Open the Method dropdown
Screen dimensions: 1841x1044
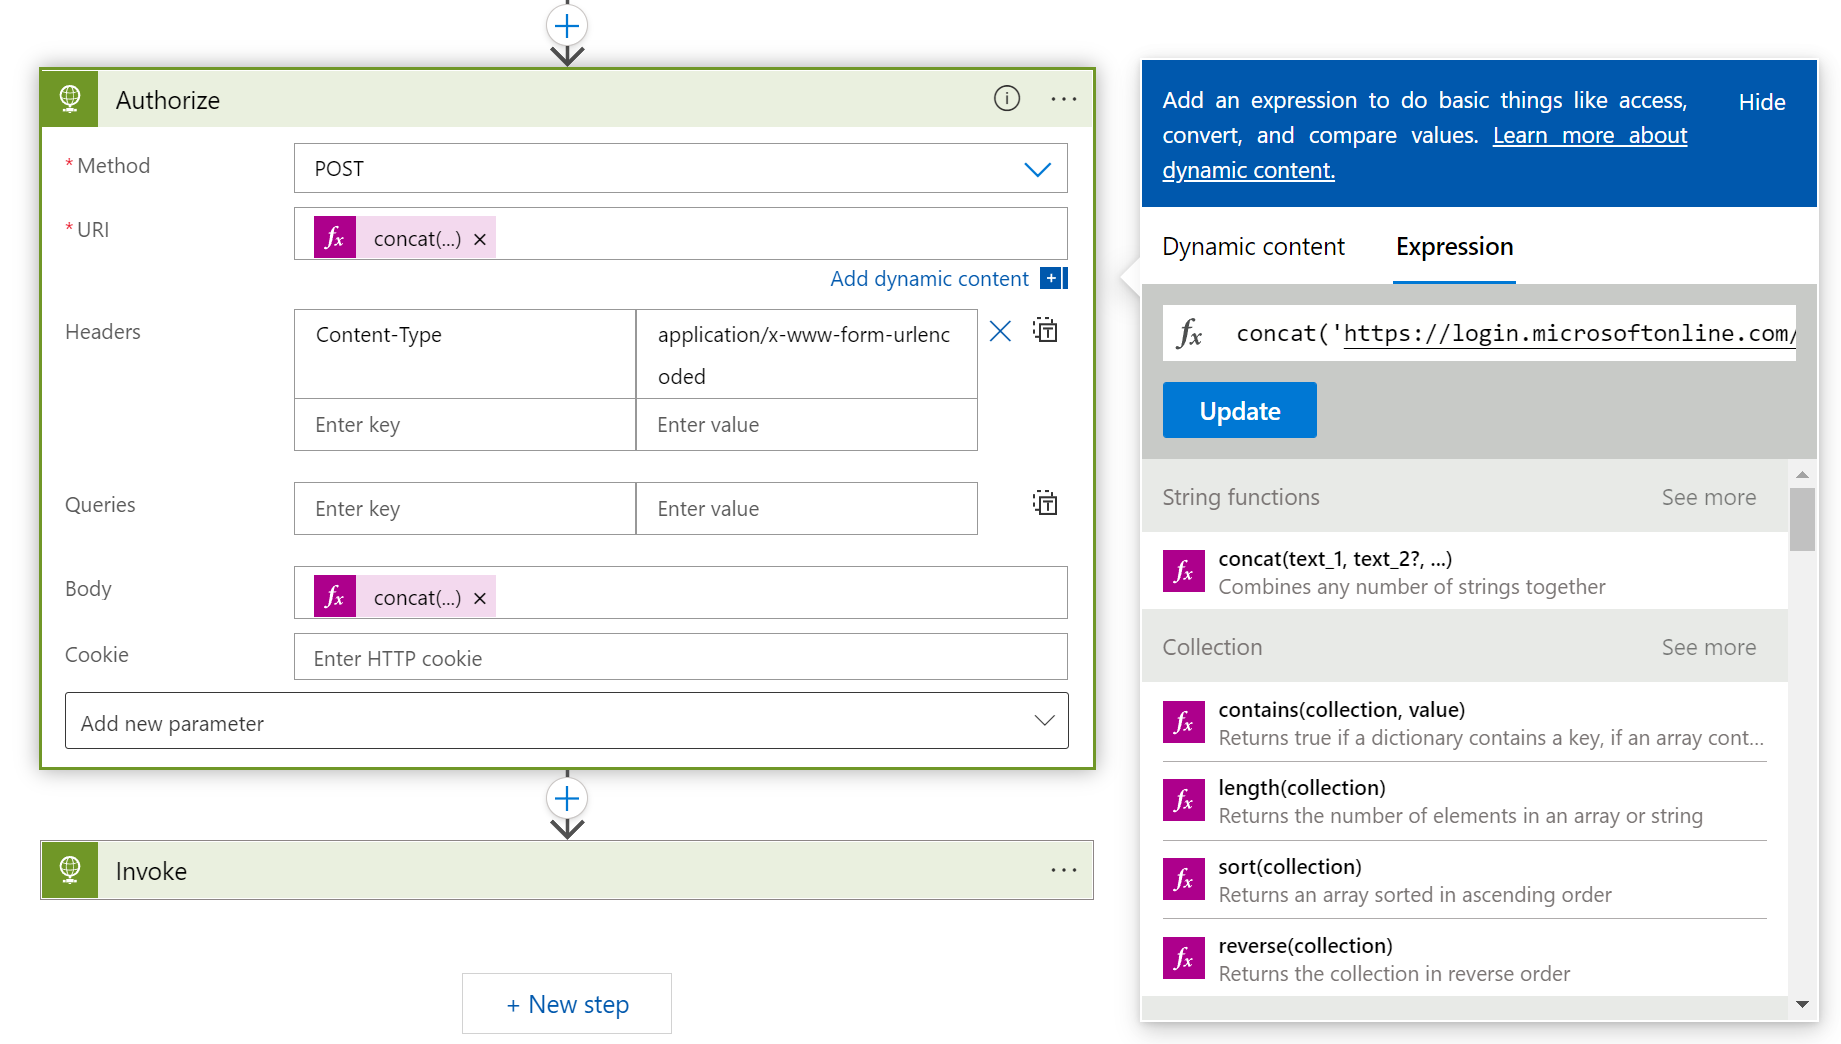tap(1037, 169)
